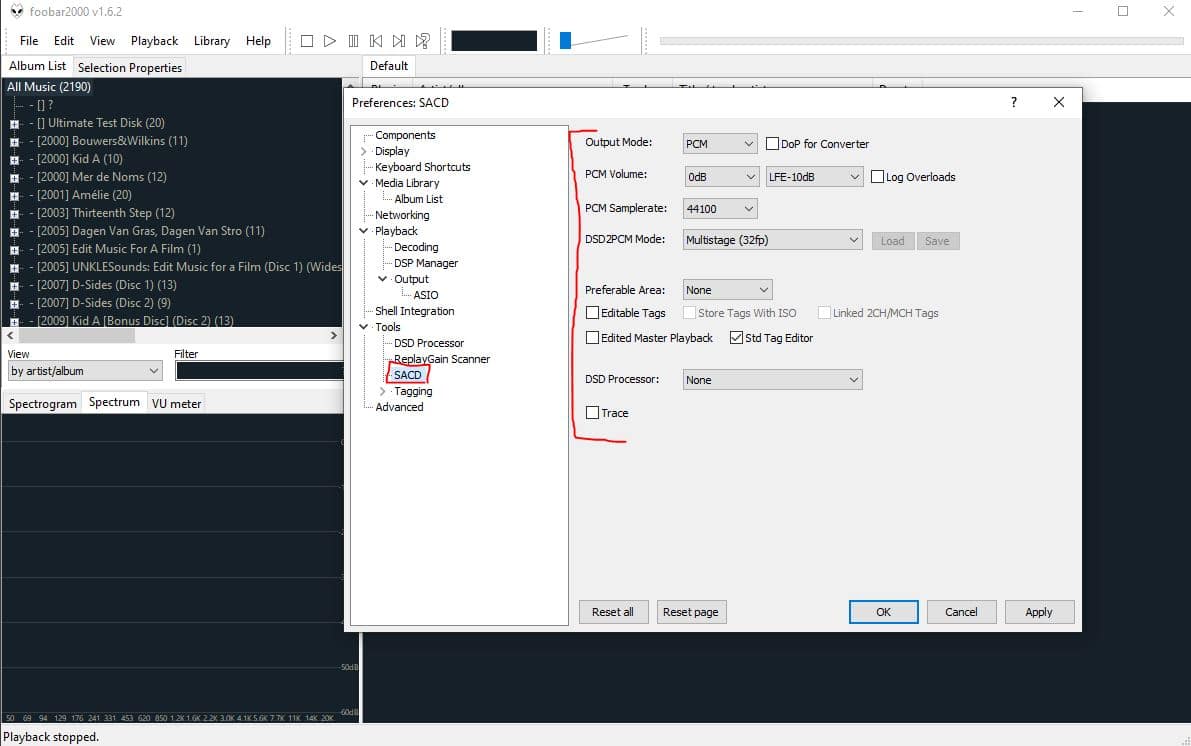Open the DSD2PCM Mode dropdown

tap(772, 240)
